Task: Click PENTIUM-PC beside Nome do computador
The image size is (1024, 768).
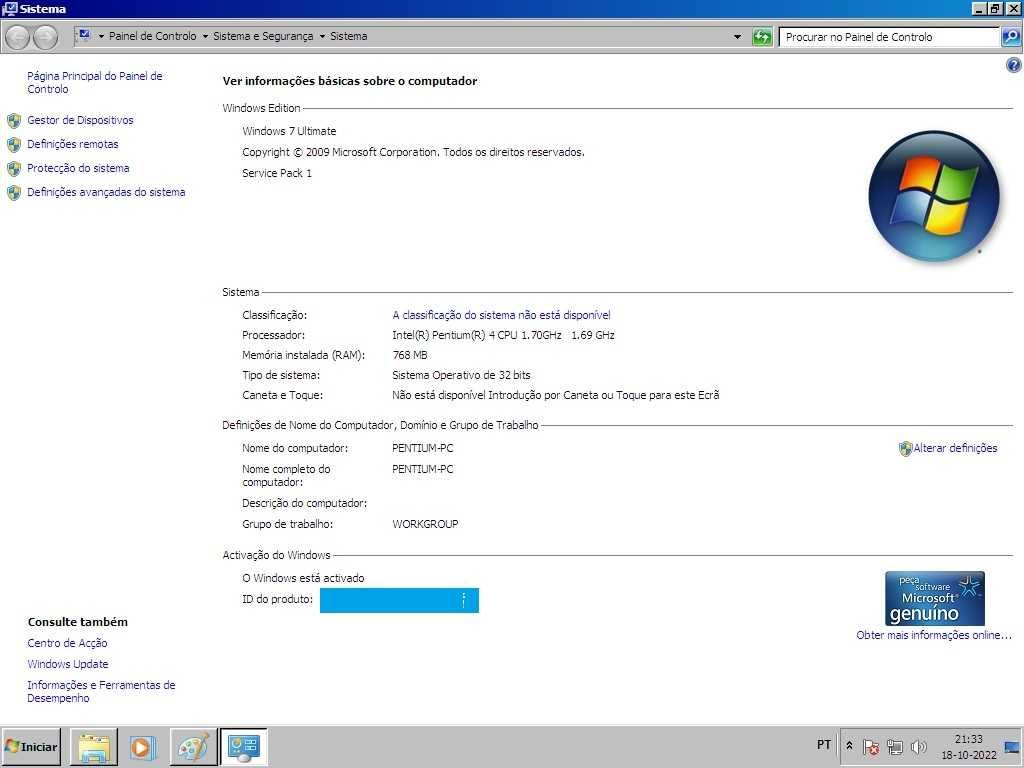Action: click(423, 449)
